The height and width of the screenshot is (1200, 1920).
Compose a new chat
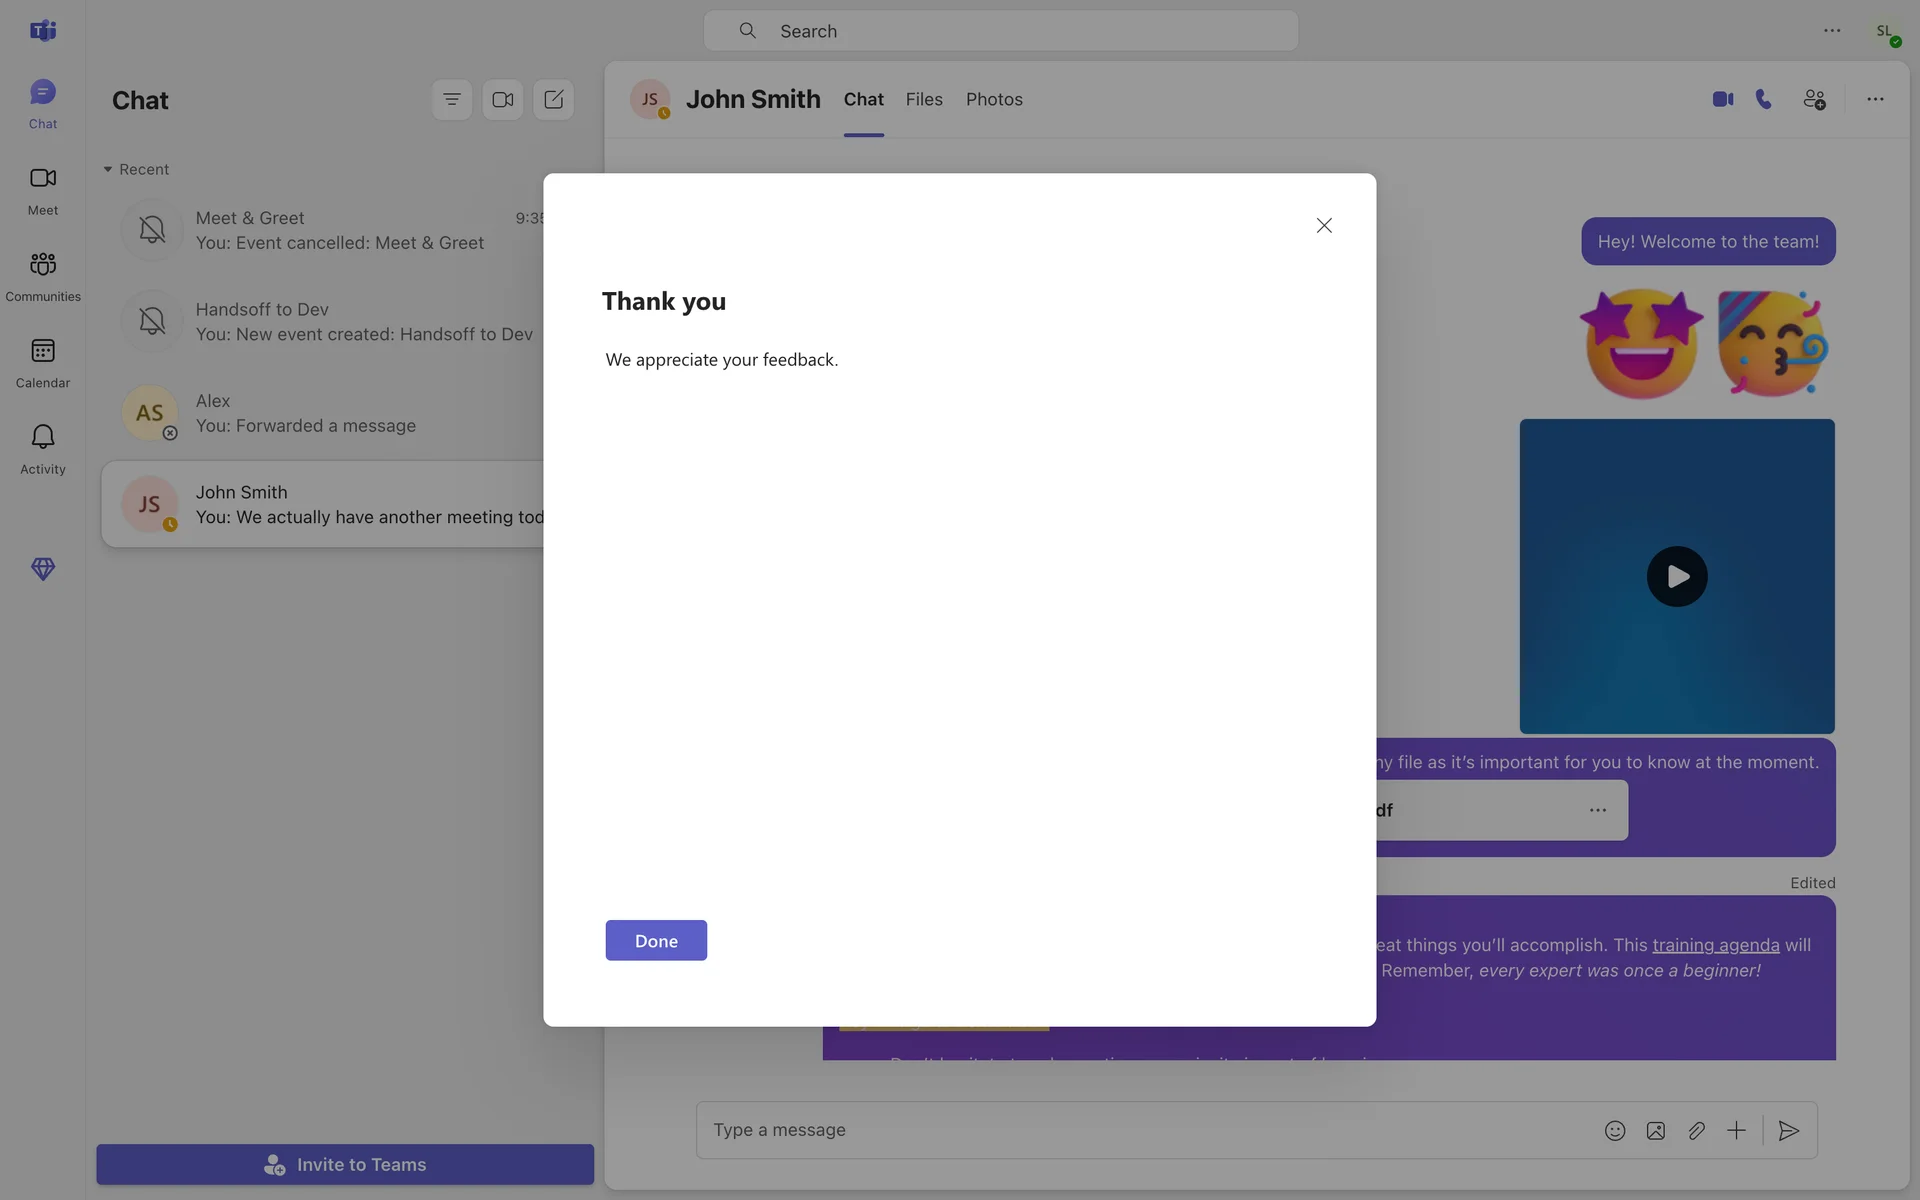553,99
